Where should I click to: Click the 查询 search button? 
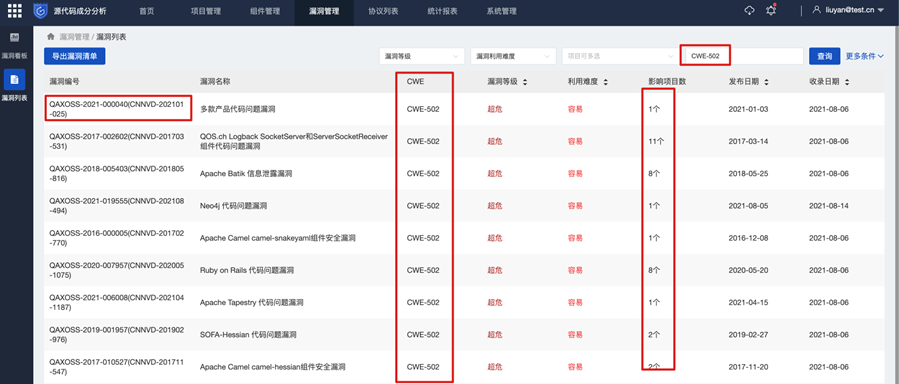pos(824,56)
